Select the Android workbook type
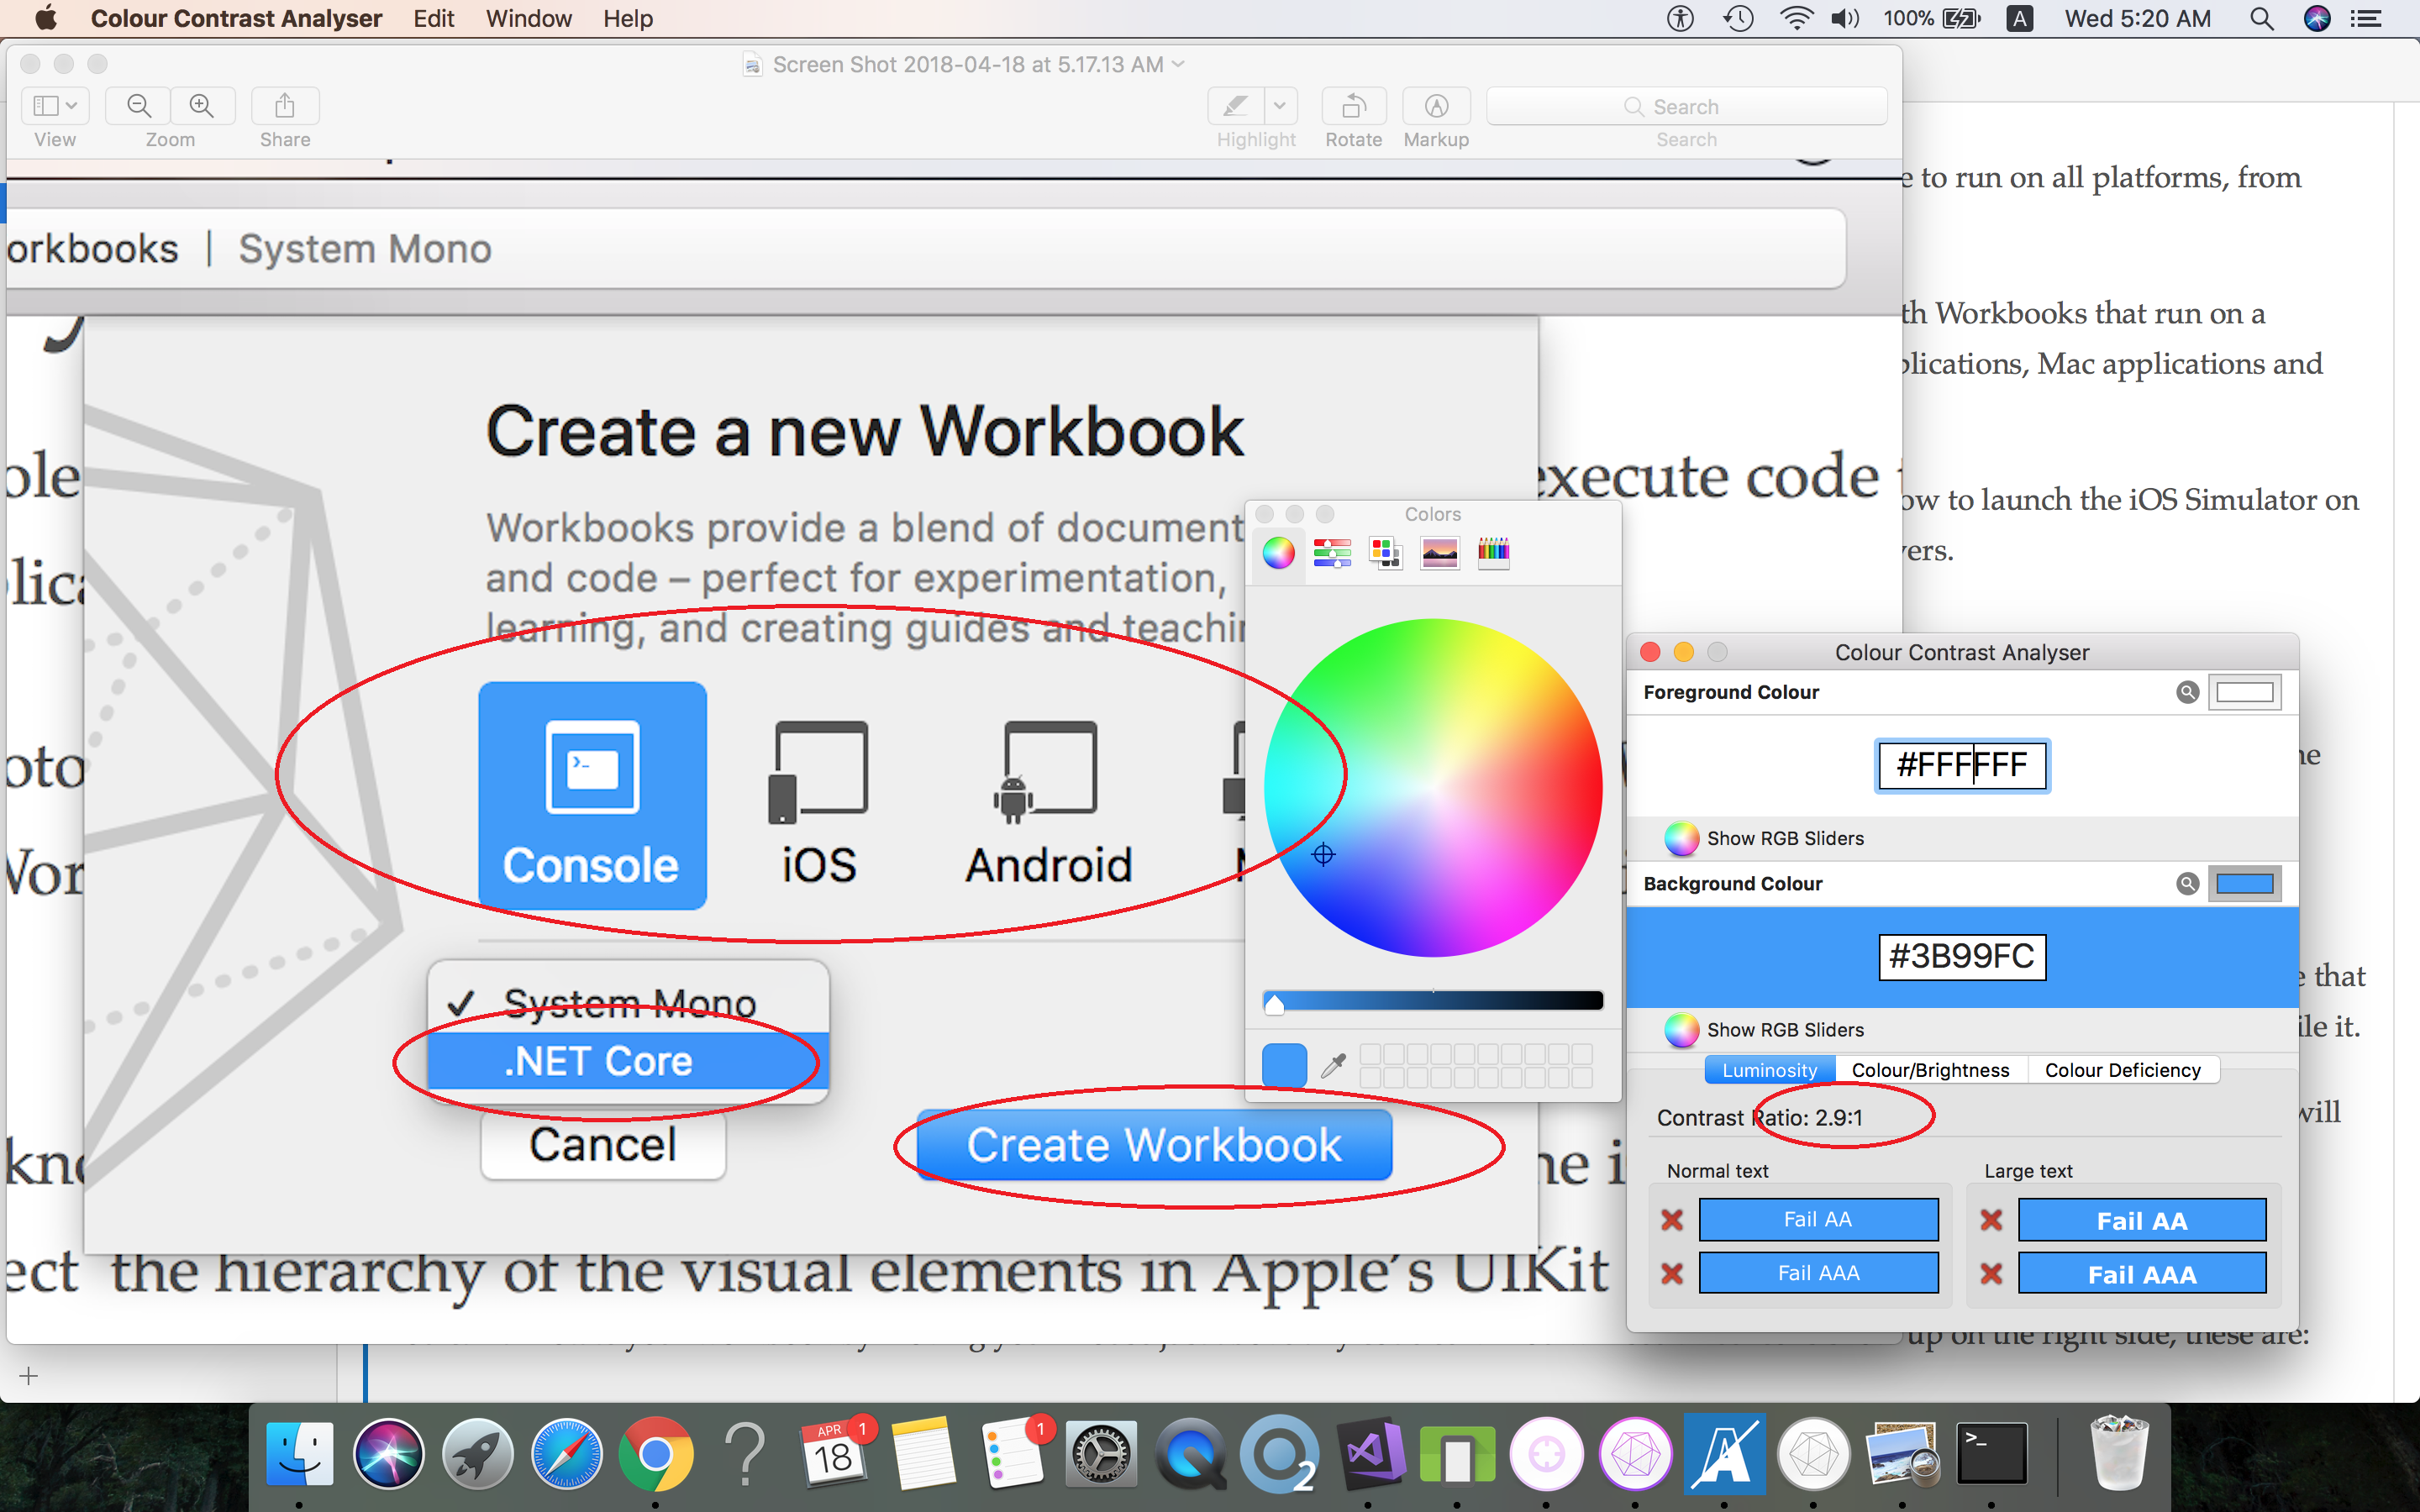This screenshot has width=2420, height=1512. pyautogui.click(x=1048, y=796)
